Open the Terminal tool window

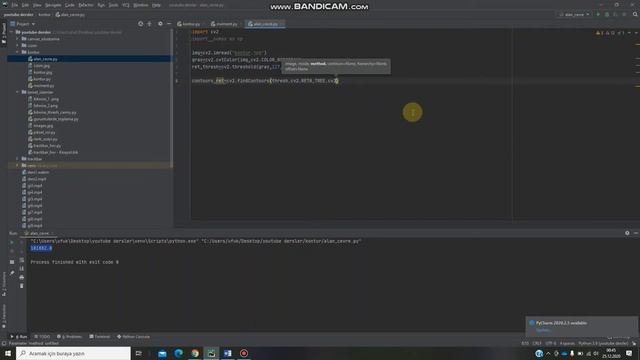pyautogui.click(x=100, y=337)
